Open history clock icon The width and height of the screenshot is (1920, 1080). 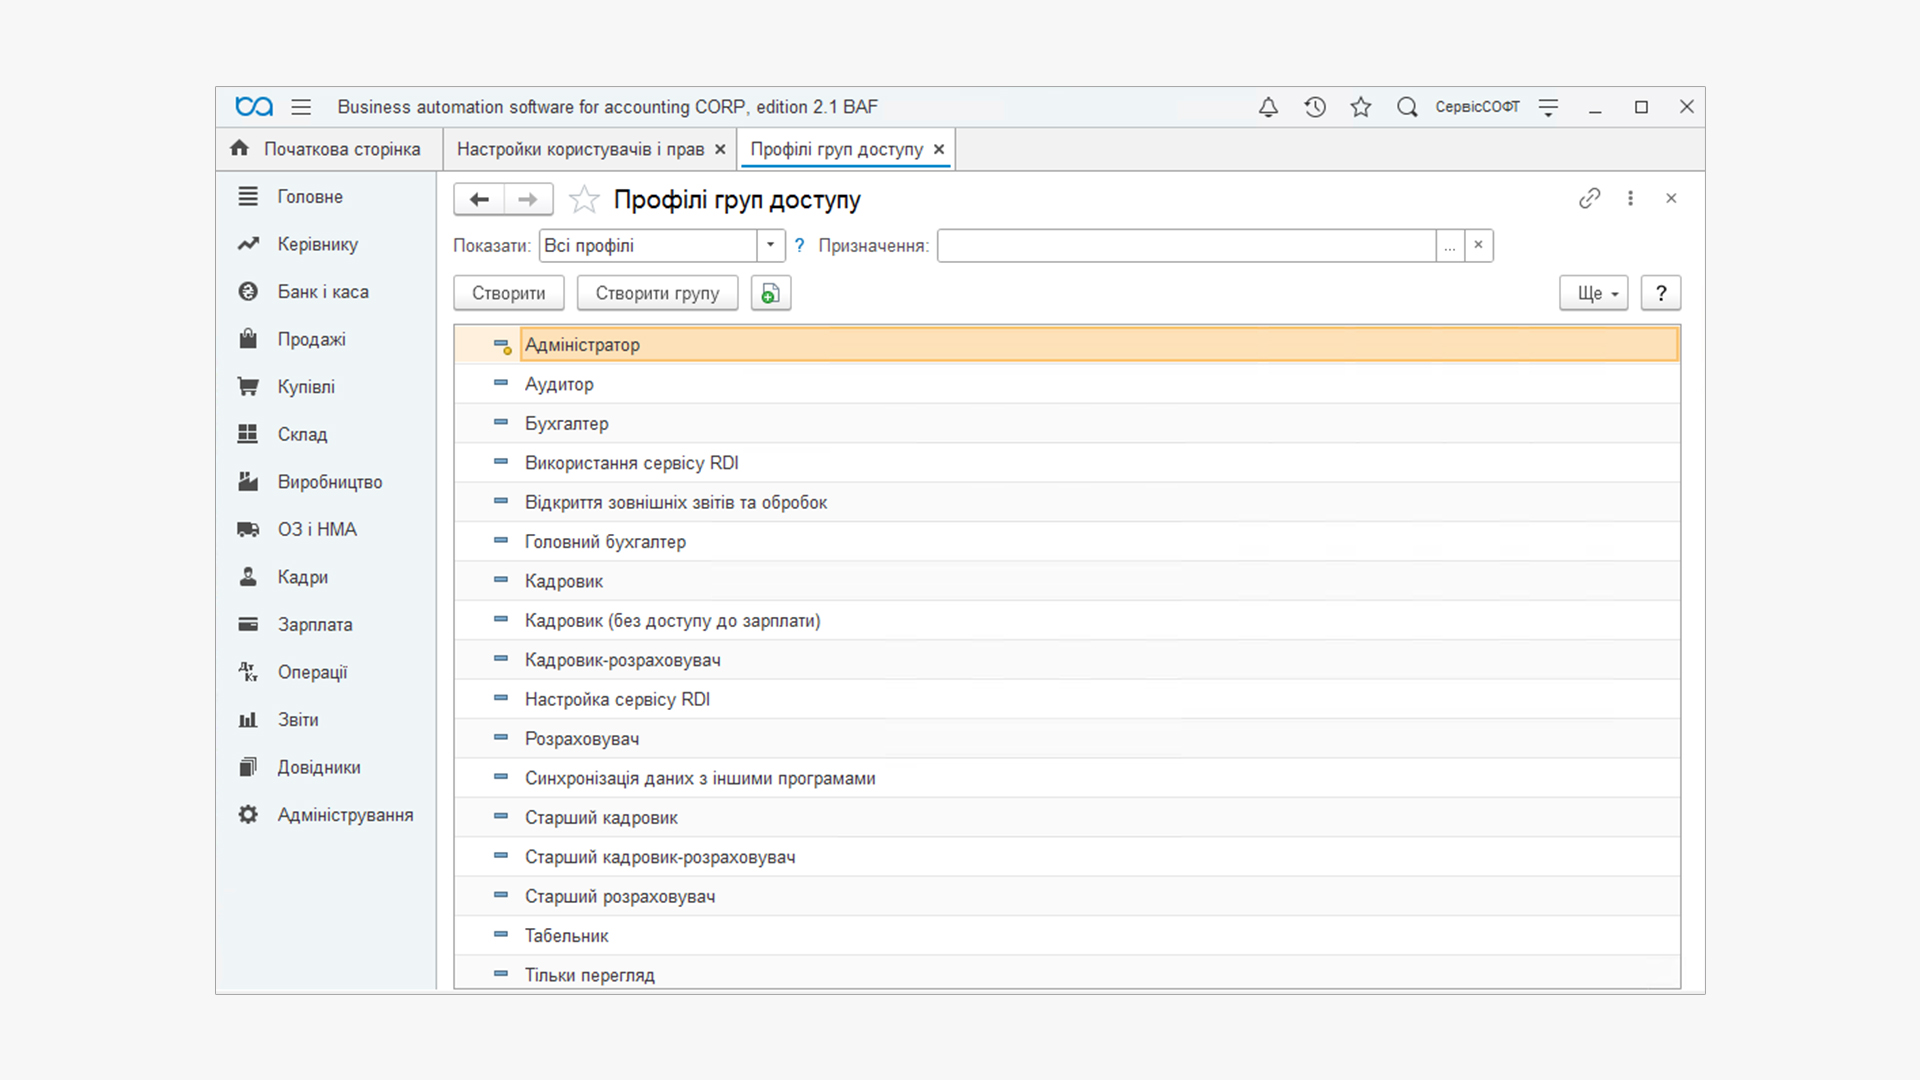(1315, 107)
